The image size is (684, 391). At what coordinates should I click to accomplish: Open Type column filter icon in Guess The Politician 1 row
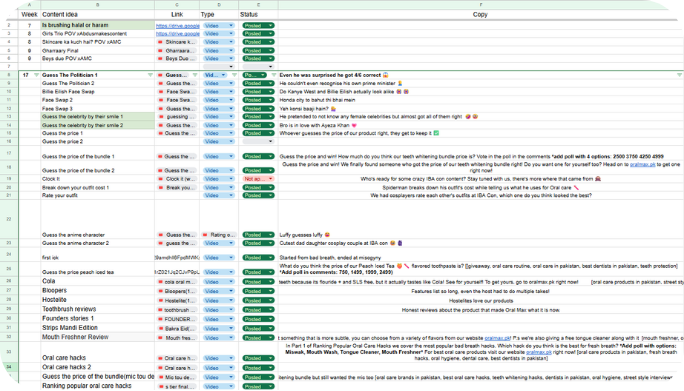tap(234, 75)
